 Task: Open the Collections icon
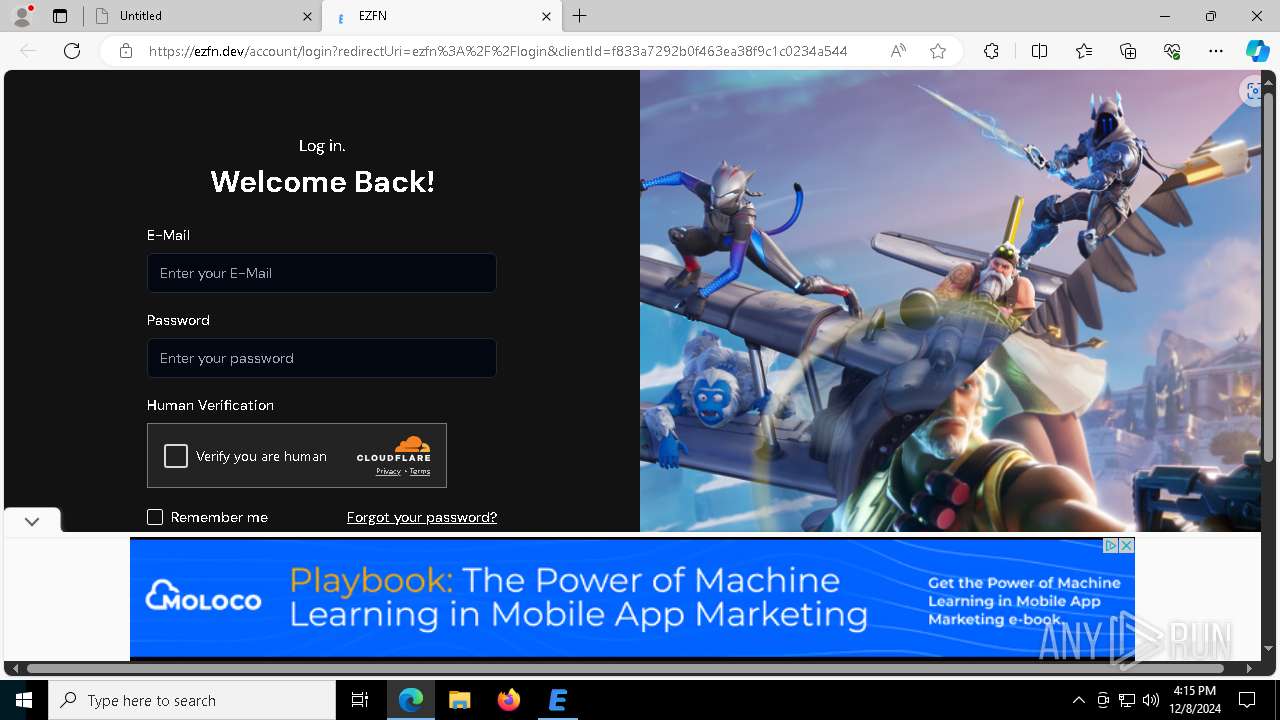click(x=1128, y=51)
